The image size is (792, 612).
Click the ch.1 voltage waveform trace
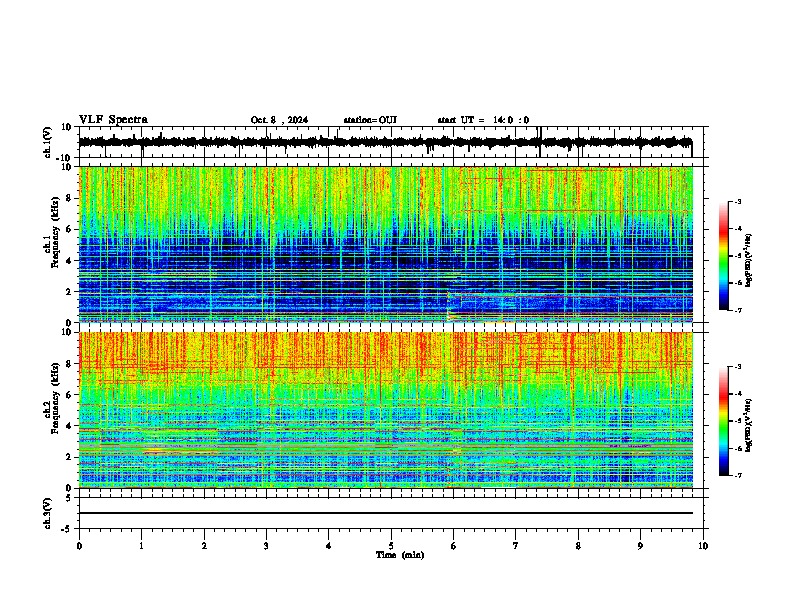pos(385,142)
